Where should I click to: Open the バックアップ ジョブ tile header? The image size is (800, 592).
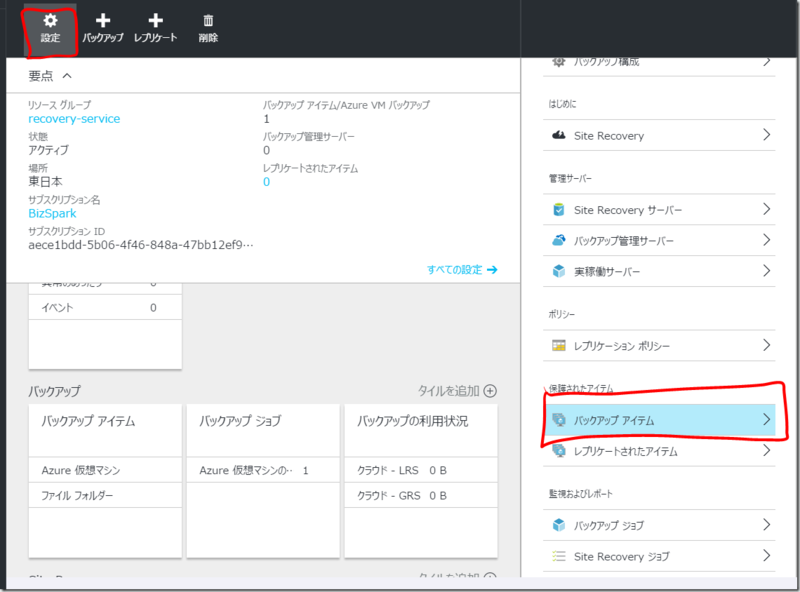point(263,430)
